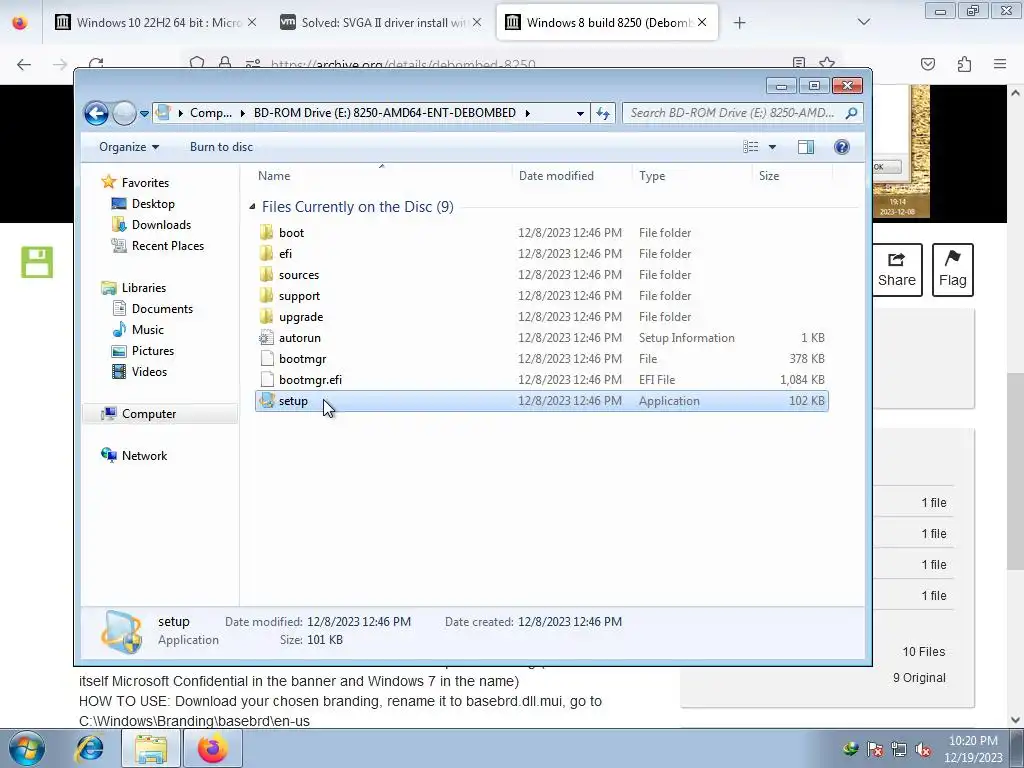Select the autorun setup information file
The width and height of the screenshot is (1024, 768).
(x=542, y=338)
